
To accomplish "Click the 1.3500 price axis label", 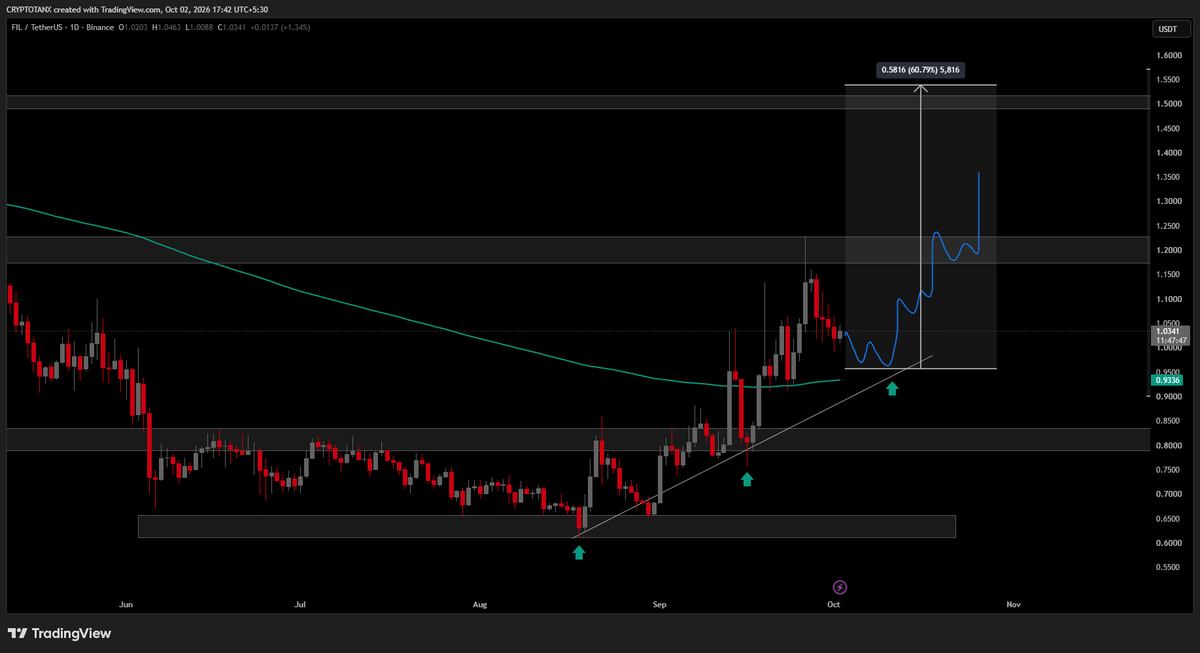I will pyautogui.click(x=1169, y=177).
